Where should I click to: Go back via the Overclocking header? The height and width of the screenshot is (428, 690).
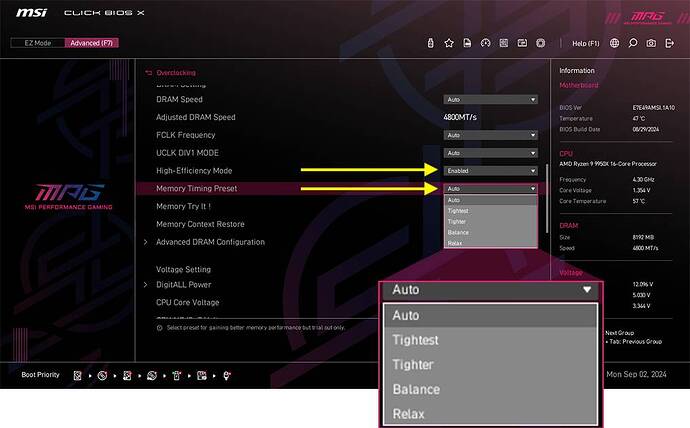171,73
